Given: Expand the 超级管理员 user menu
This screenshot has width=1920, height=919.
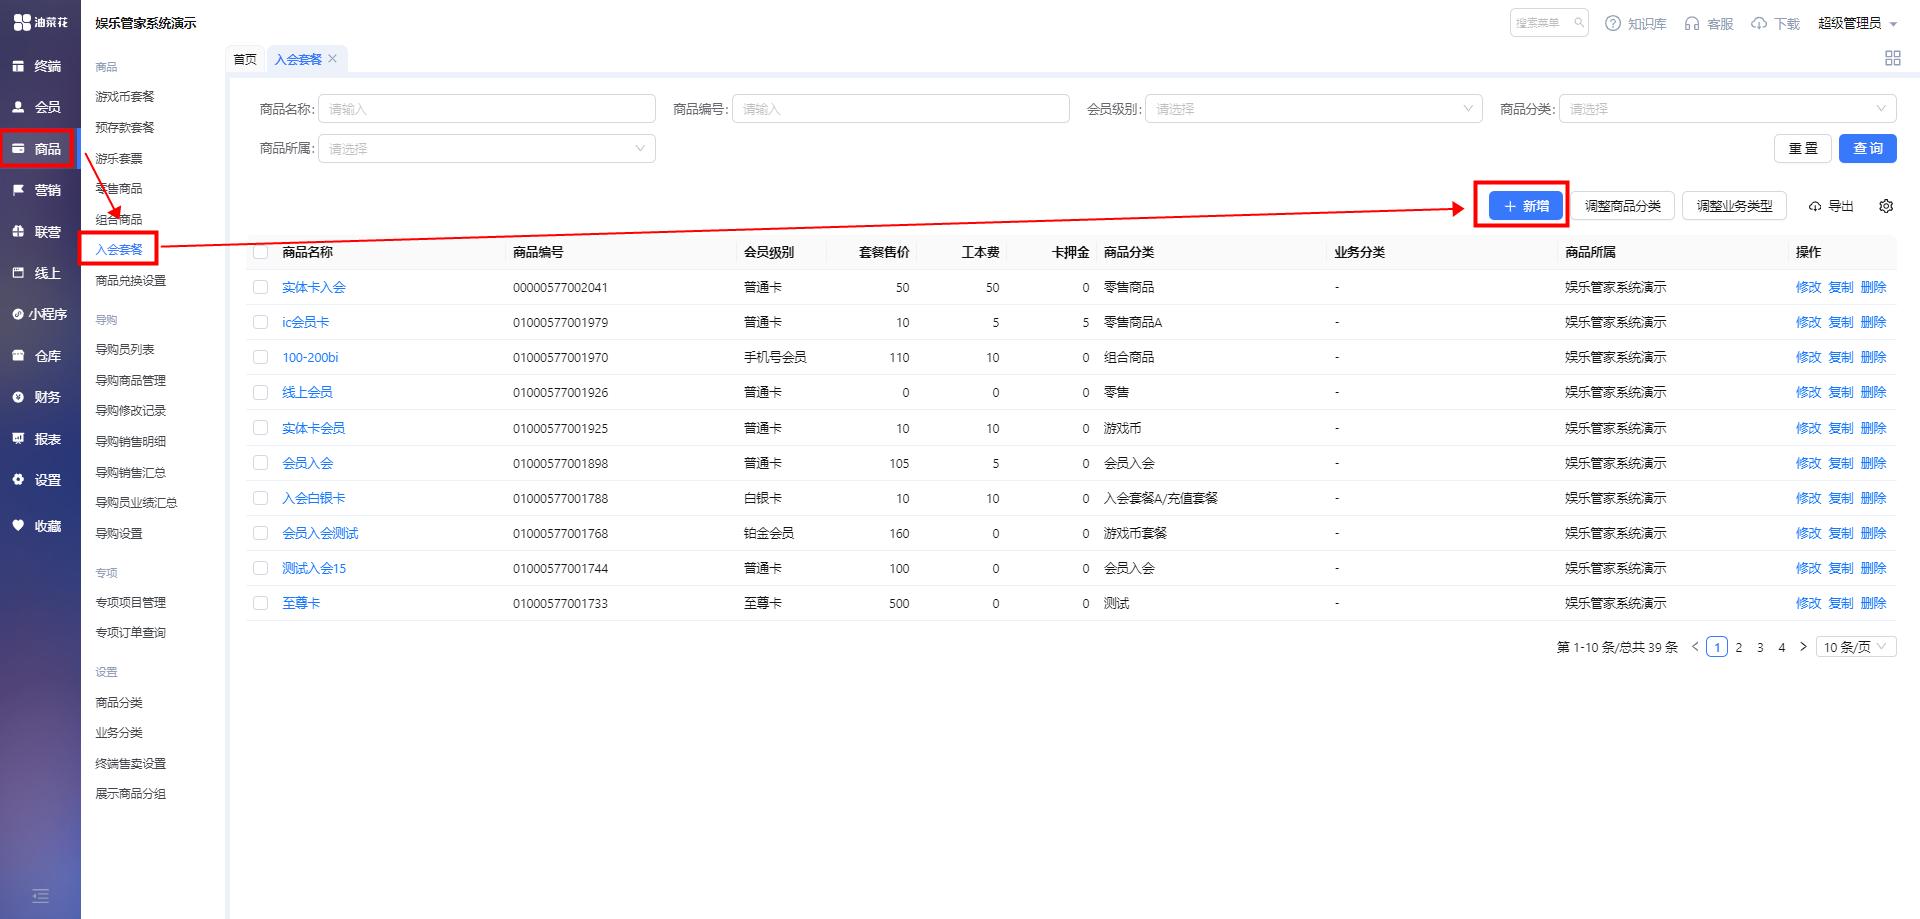Looking at the screenshot, I should coord(1858,24).
